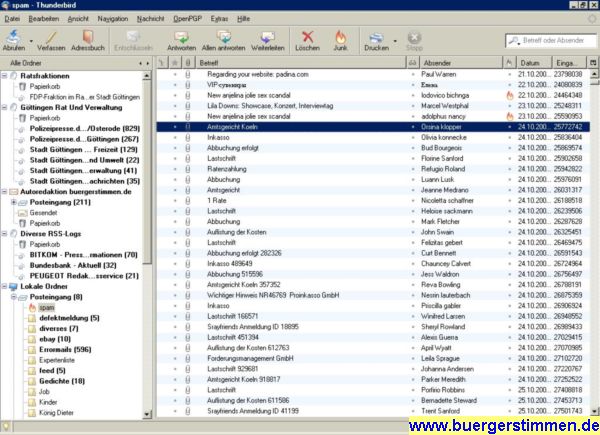Cycle folder view right arrow at Alle Ordner

tap(148, 63)
